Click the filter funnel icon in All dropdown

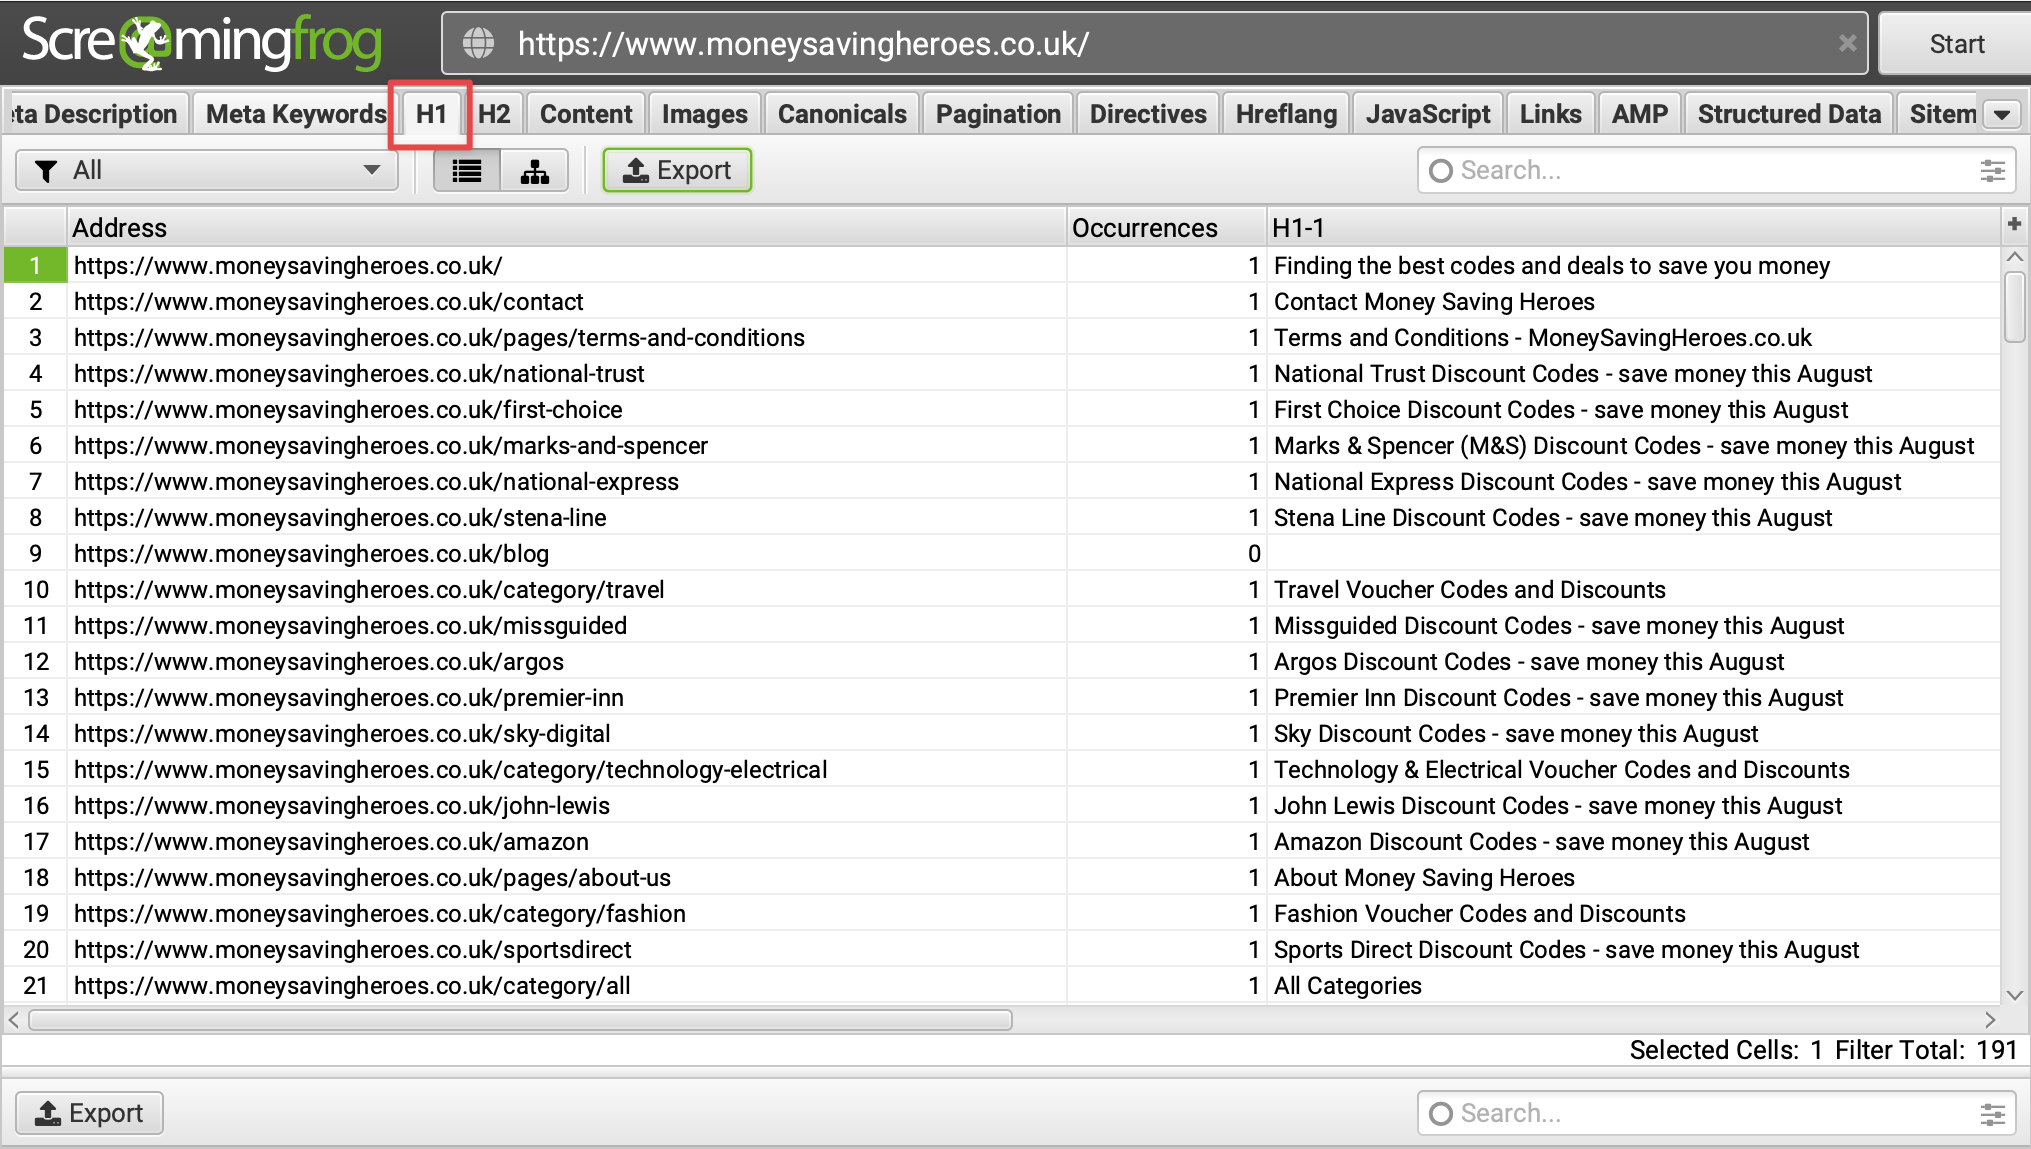coord(45,170)
